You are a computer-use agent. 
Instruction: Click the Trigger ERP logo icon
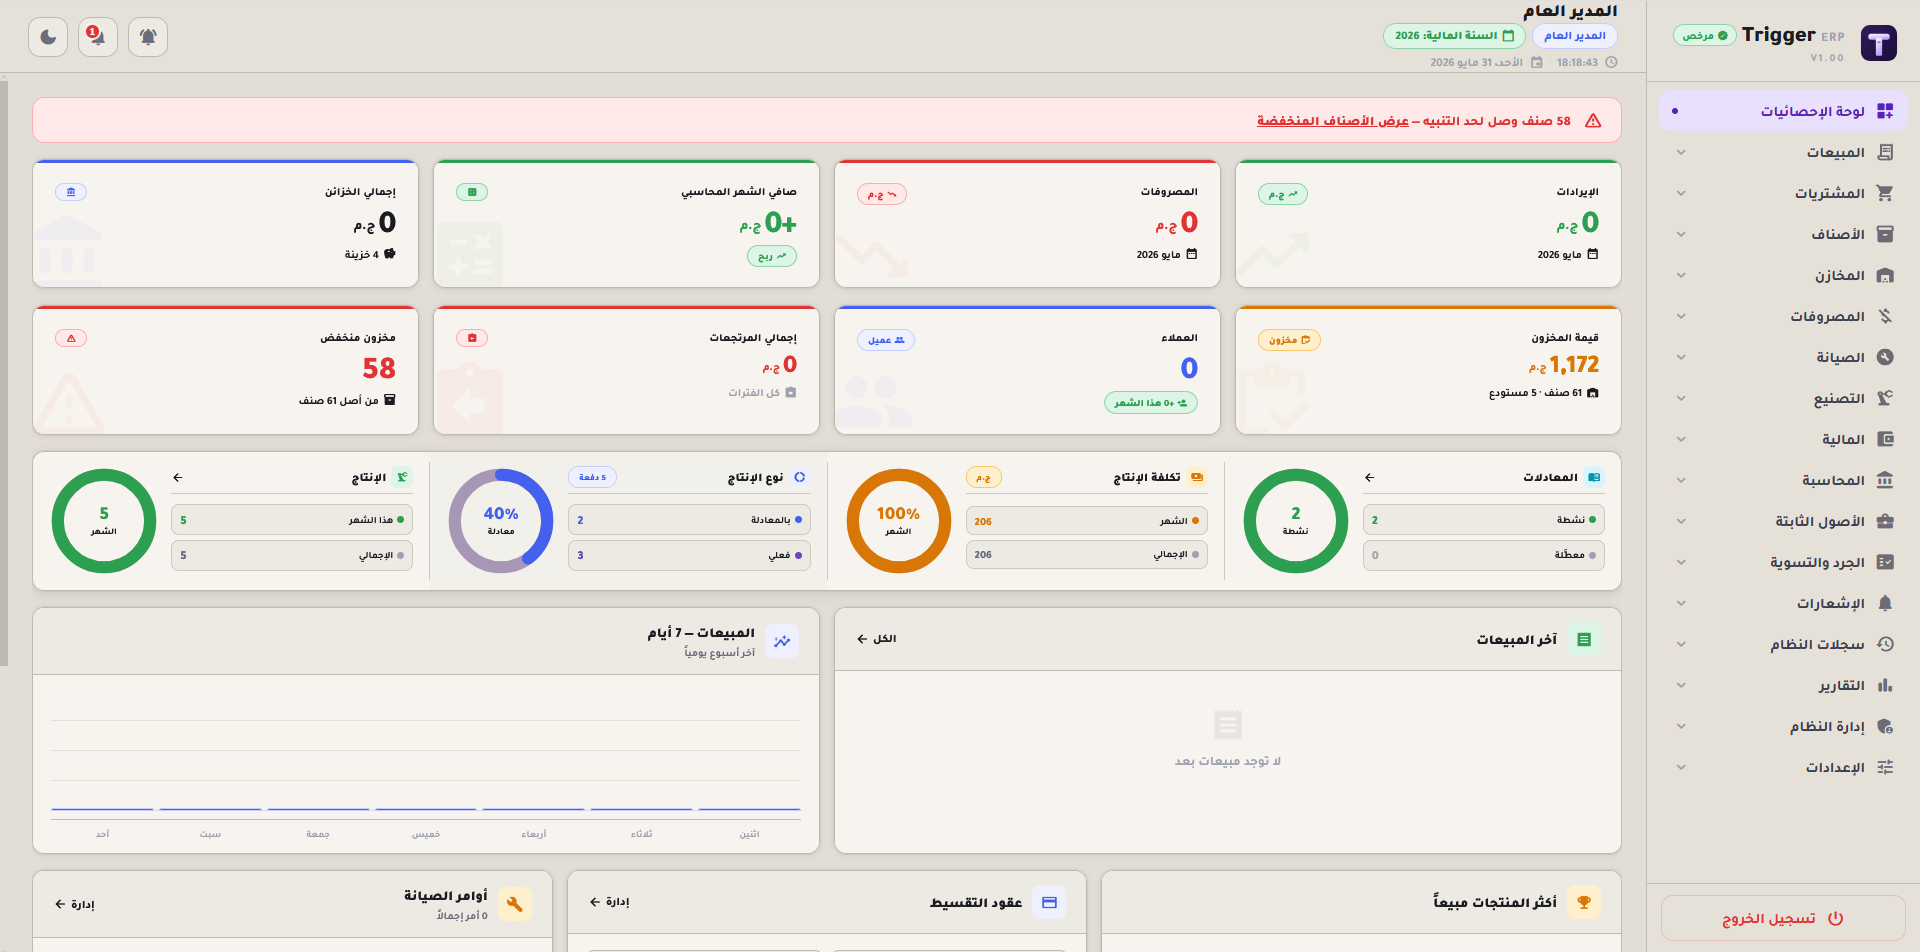(1878, 44)
